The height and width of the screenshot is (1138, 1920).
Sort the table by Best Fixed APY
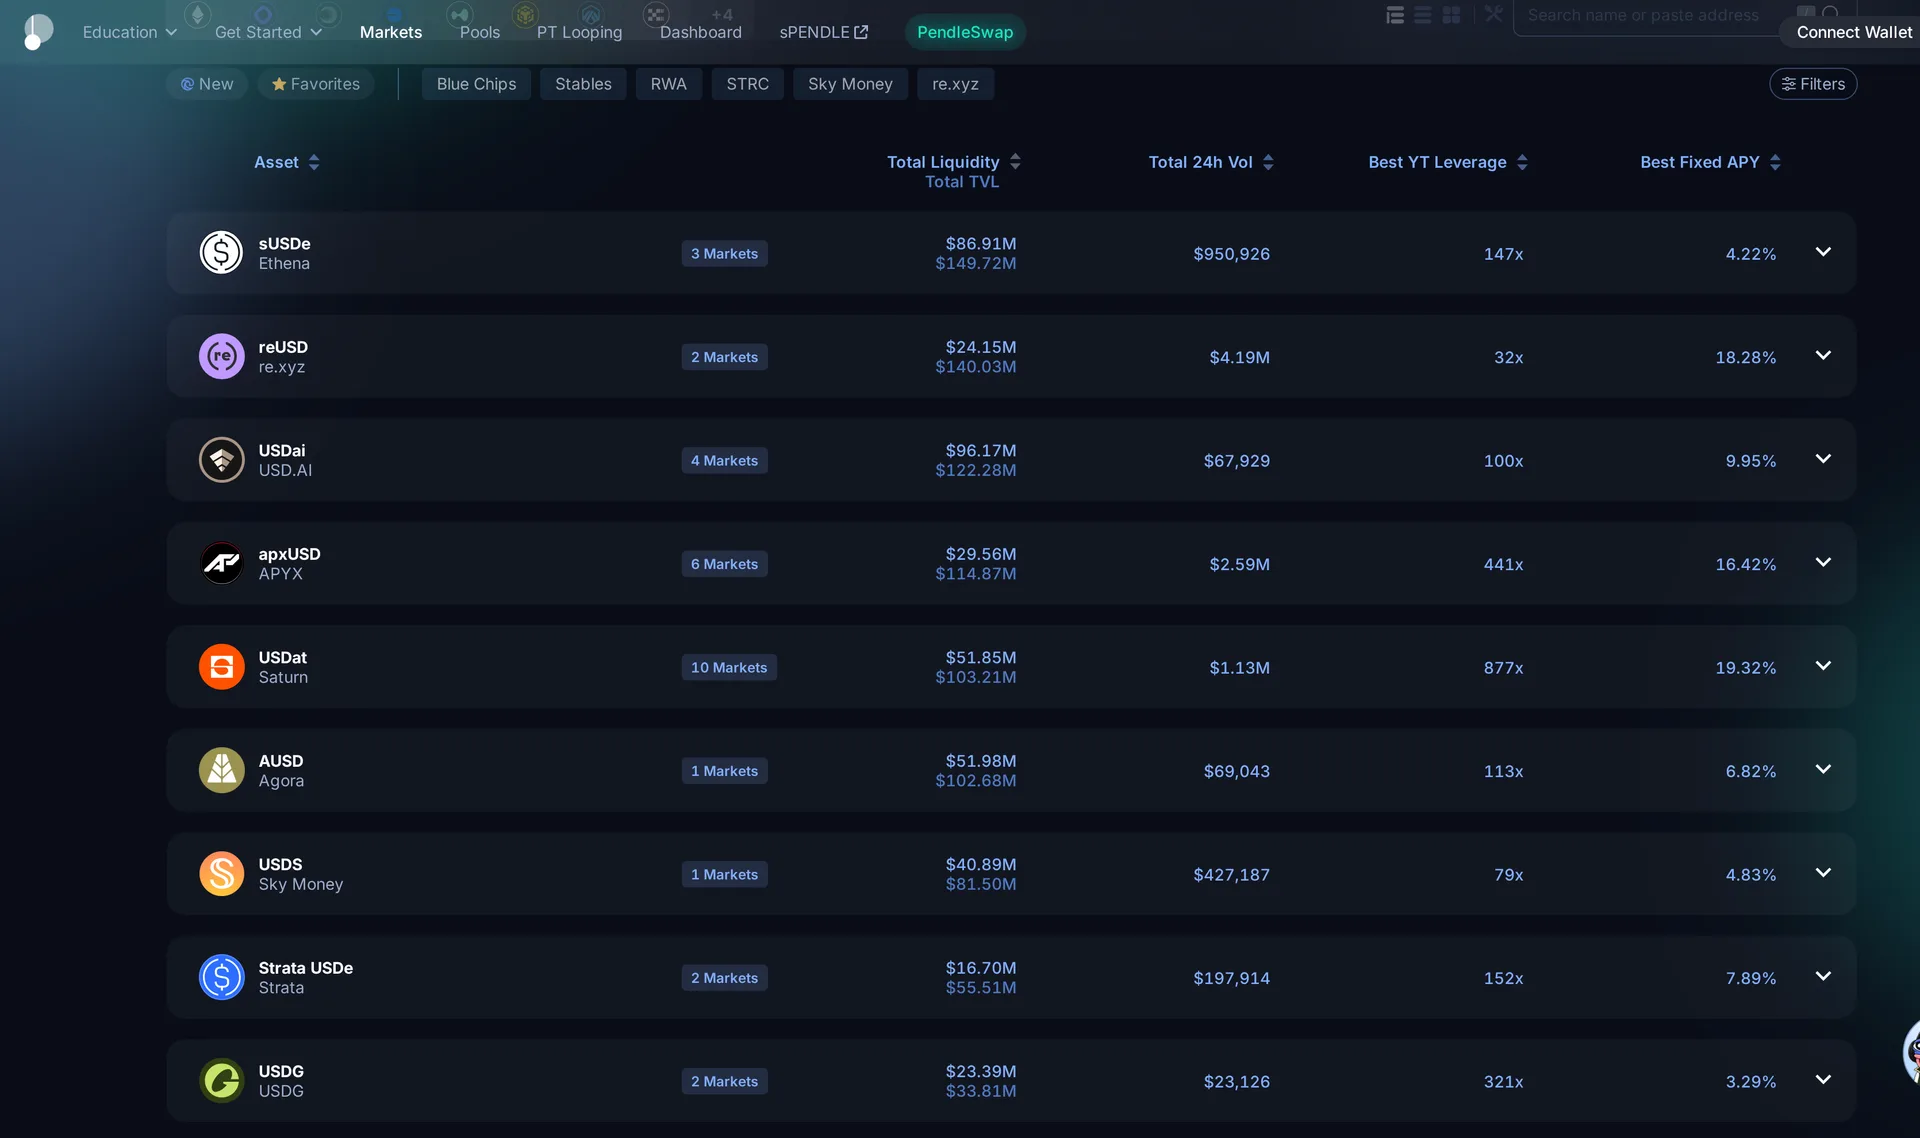[x=1711, y=162]
